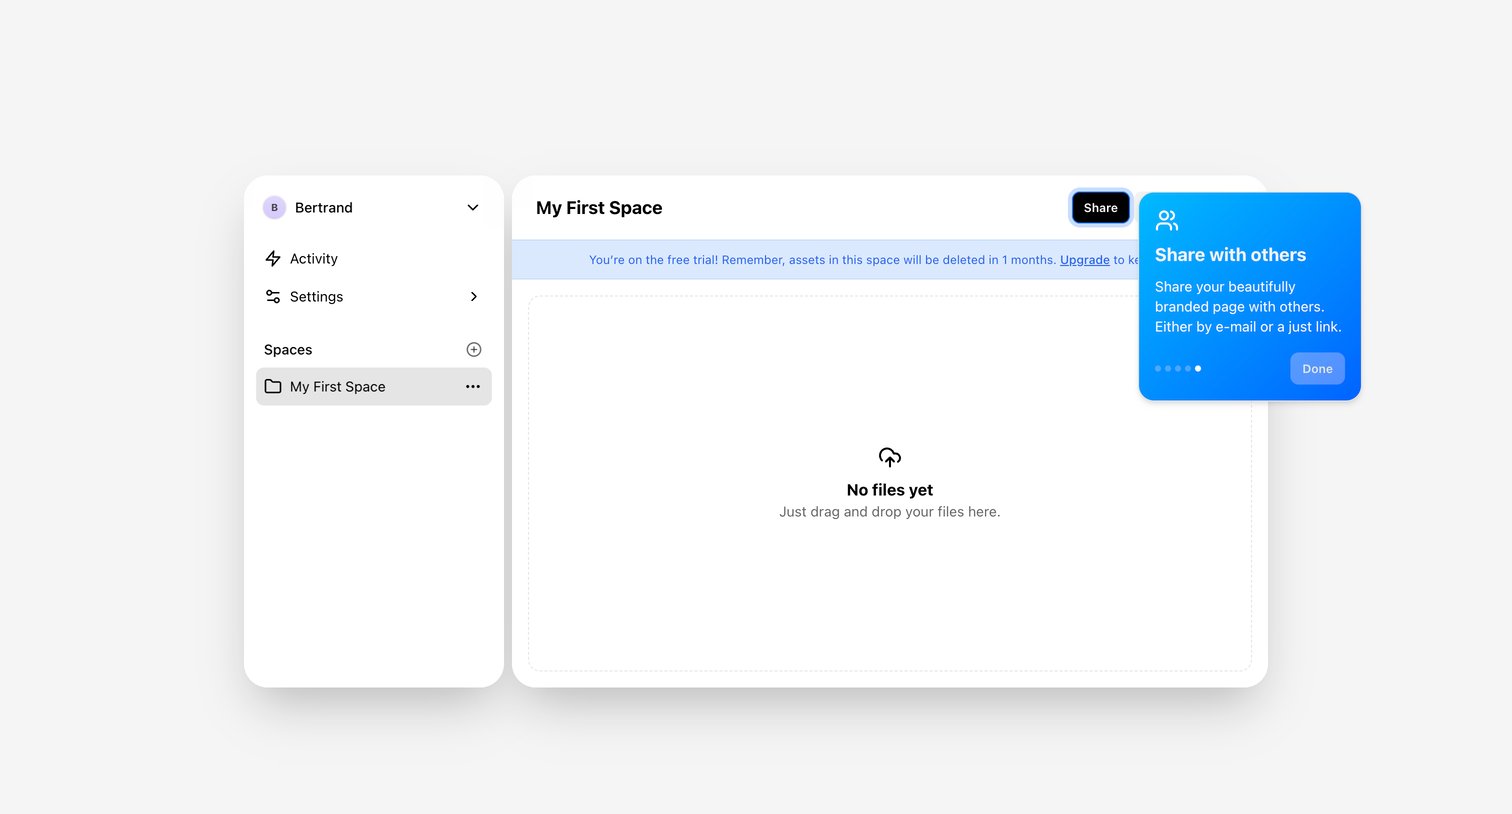Click the Settings sliders icon
Screen dimensions: 1512x814
[x=273, y=297]
